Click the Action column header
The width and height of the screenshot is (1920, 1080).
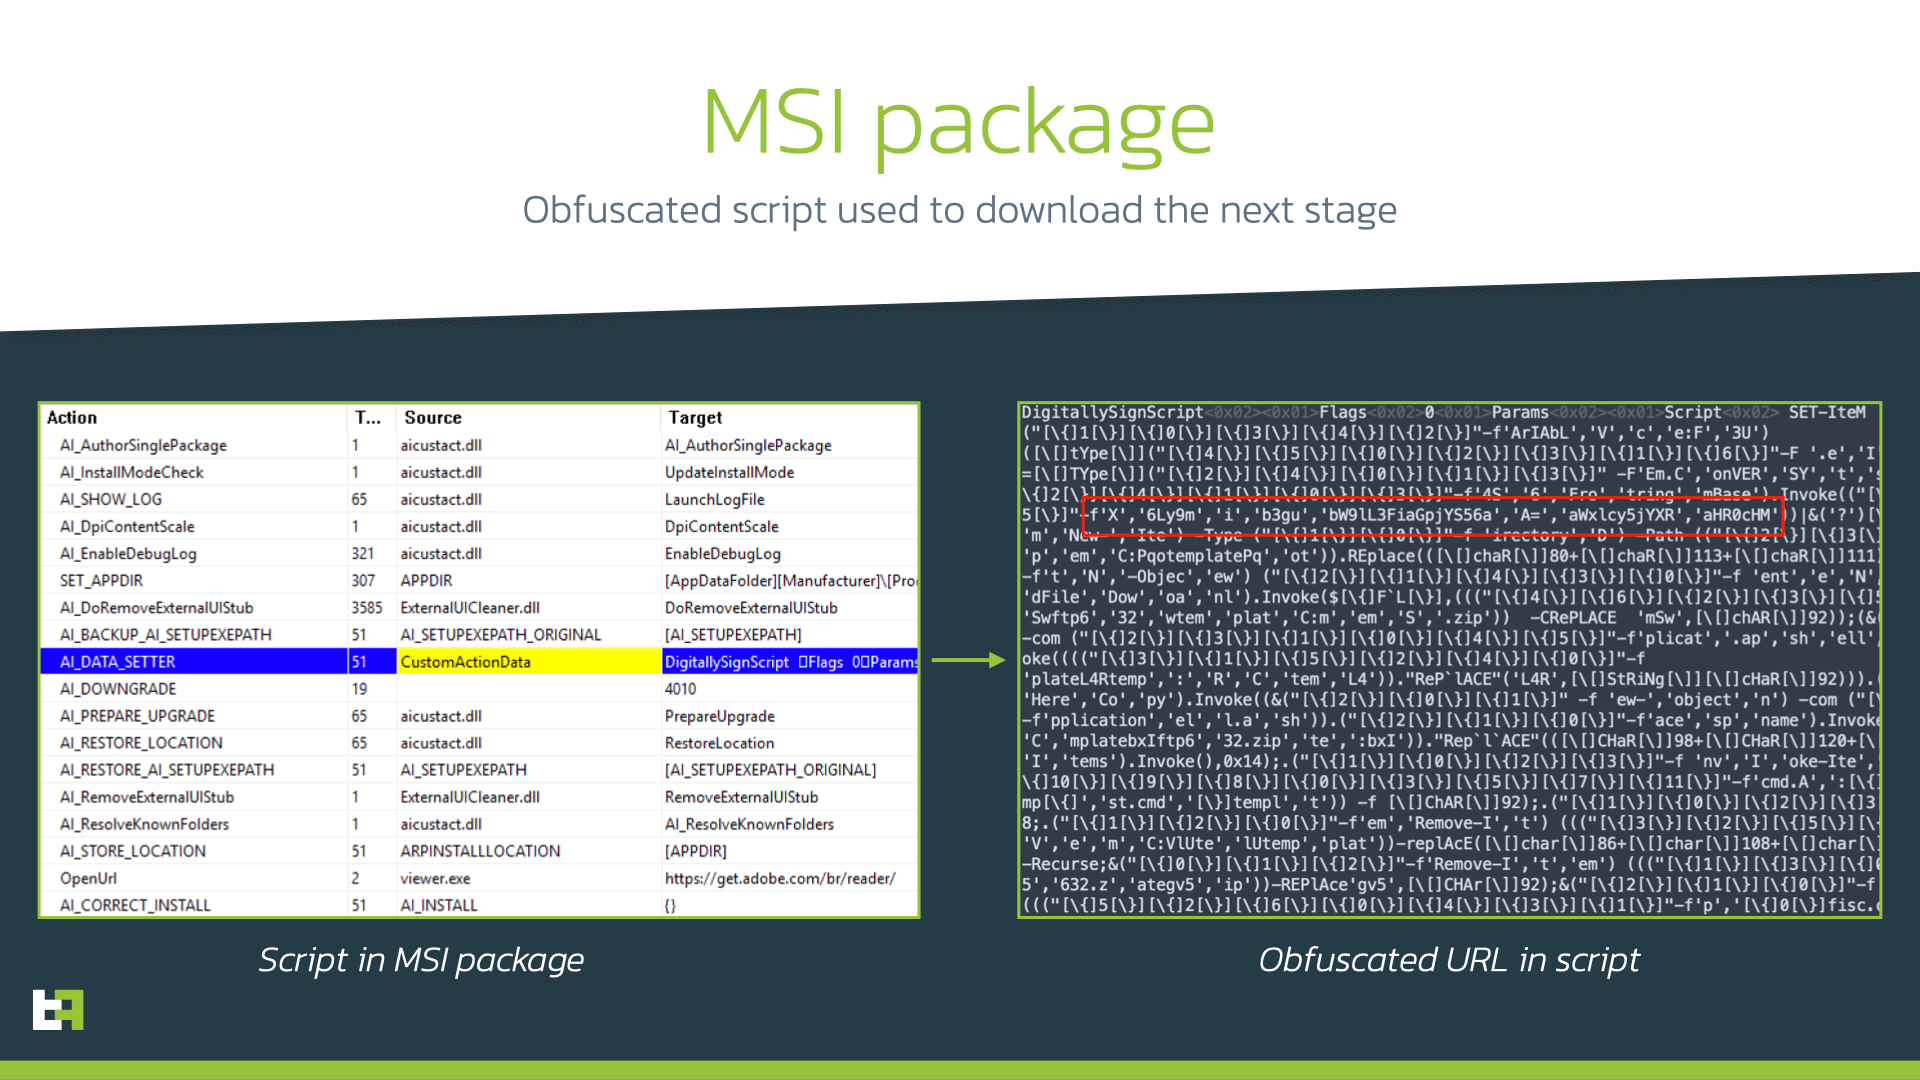(72, 418)
